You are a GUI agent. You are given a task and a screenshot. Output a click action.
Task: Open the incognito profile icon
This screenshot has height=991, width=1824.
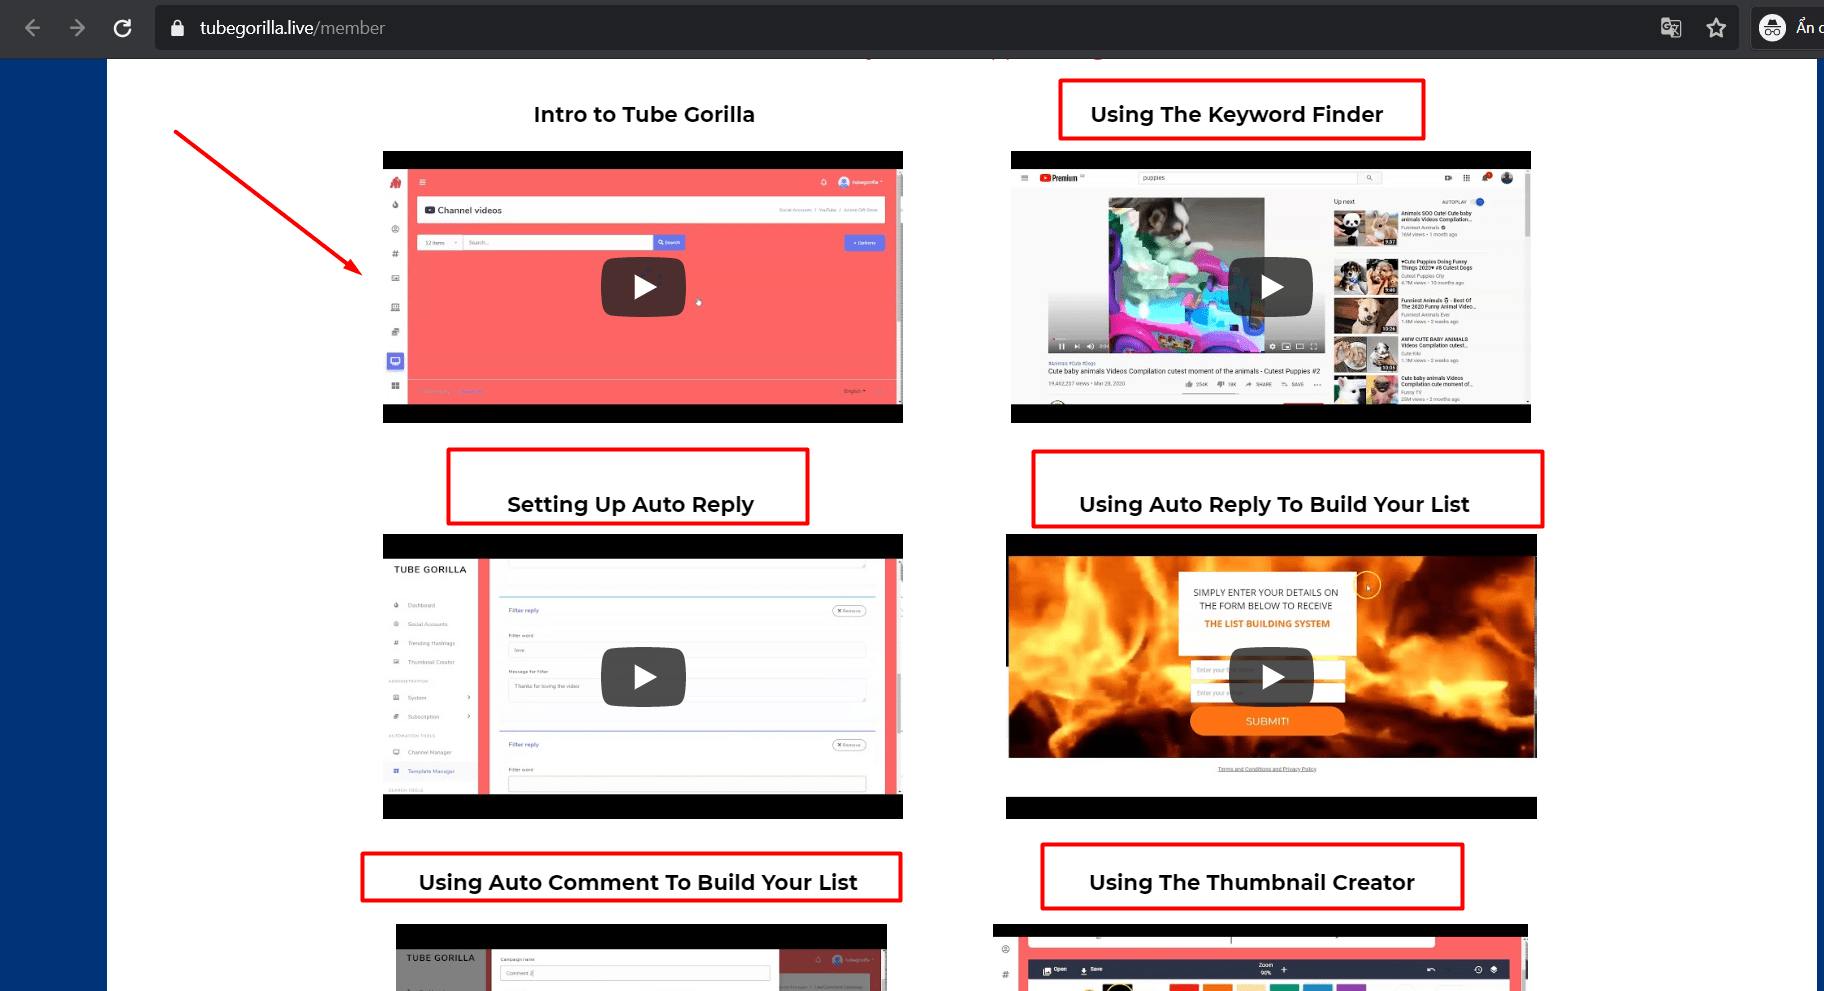click(x=1772, y=28)
